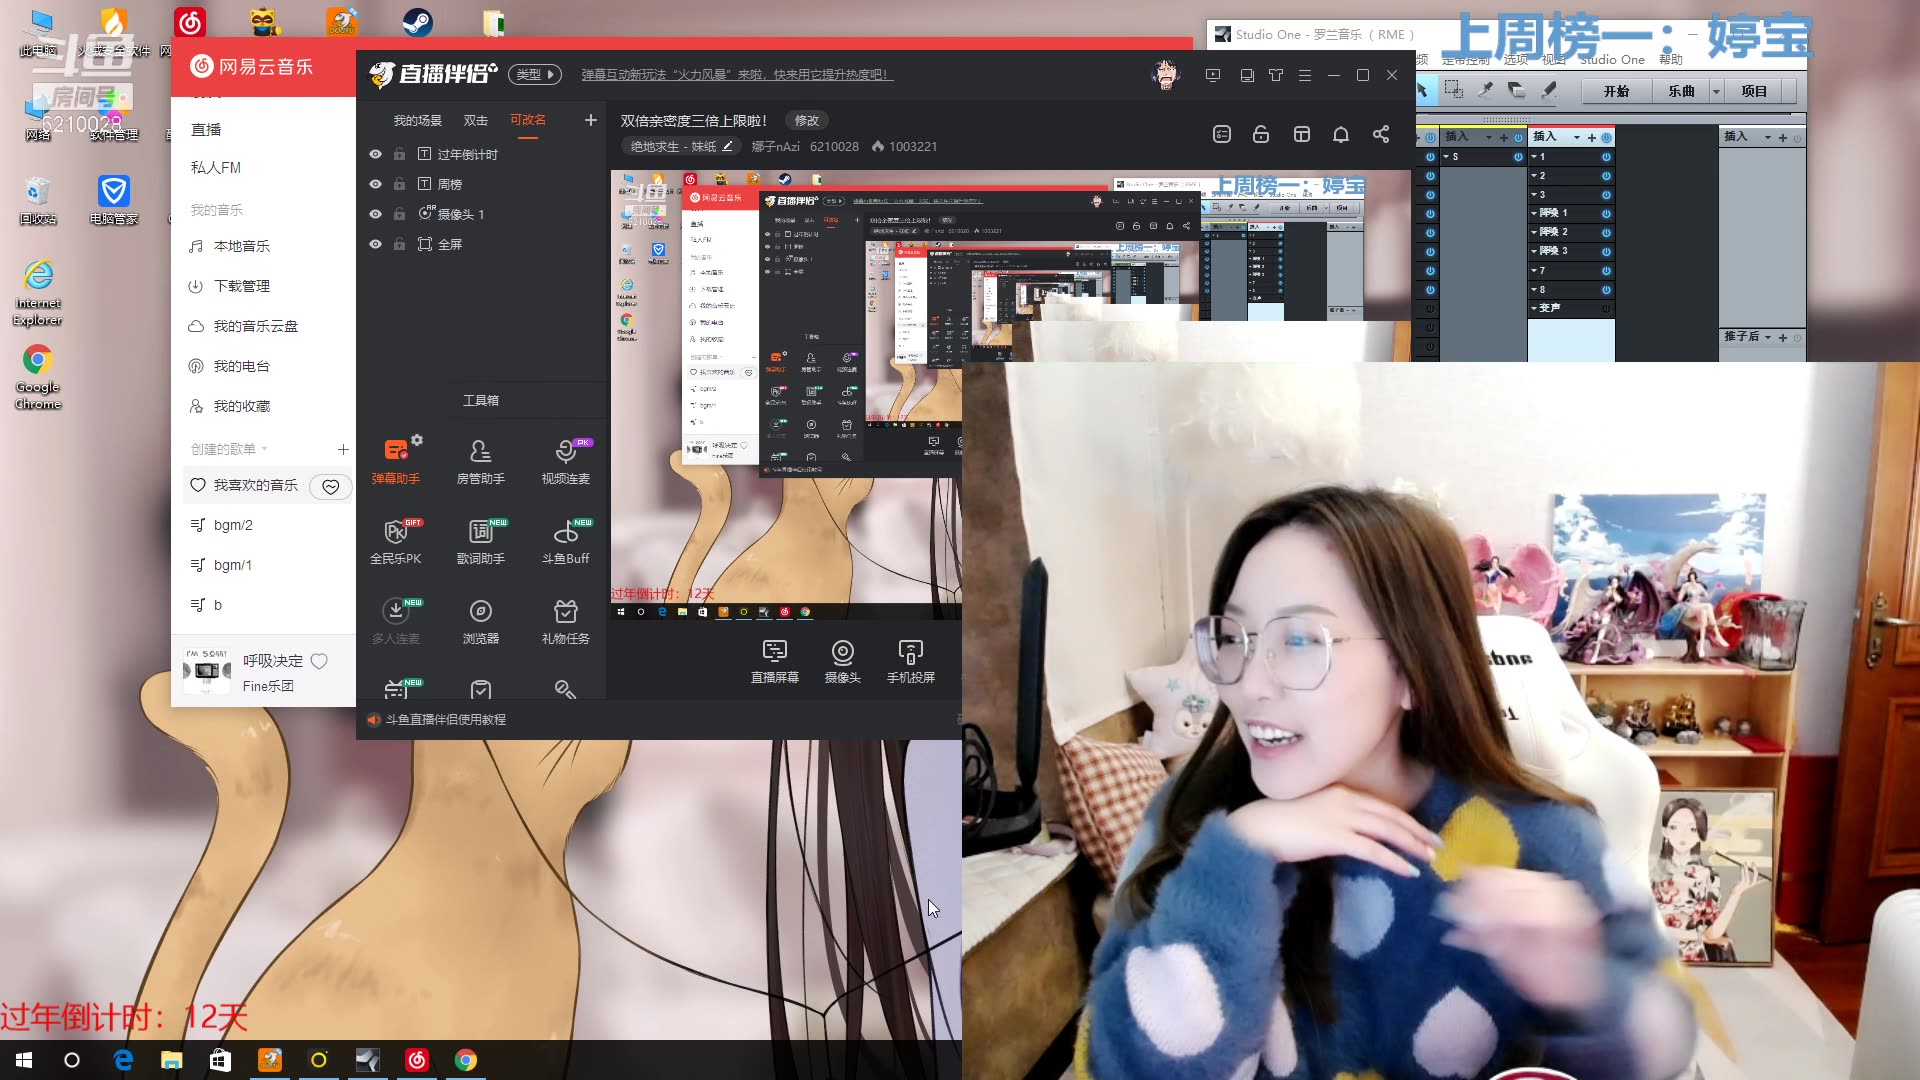1920x1080 pixels.
Task: Expand the 降噪 2 insert menu
Action: coord(1534,232)
